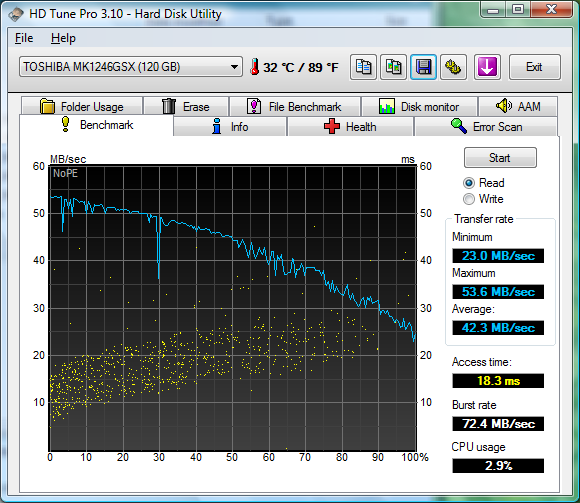580x503 pixels.
Task: Expand the TOSHIBA MK1246GSX drive dropdown
Action: [x=131, y=67]
